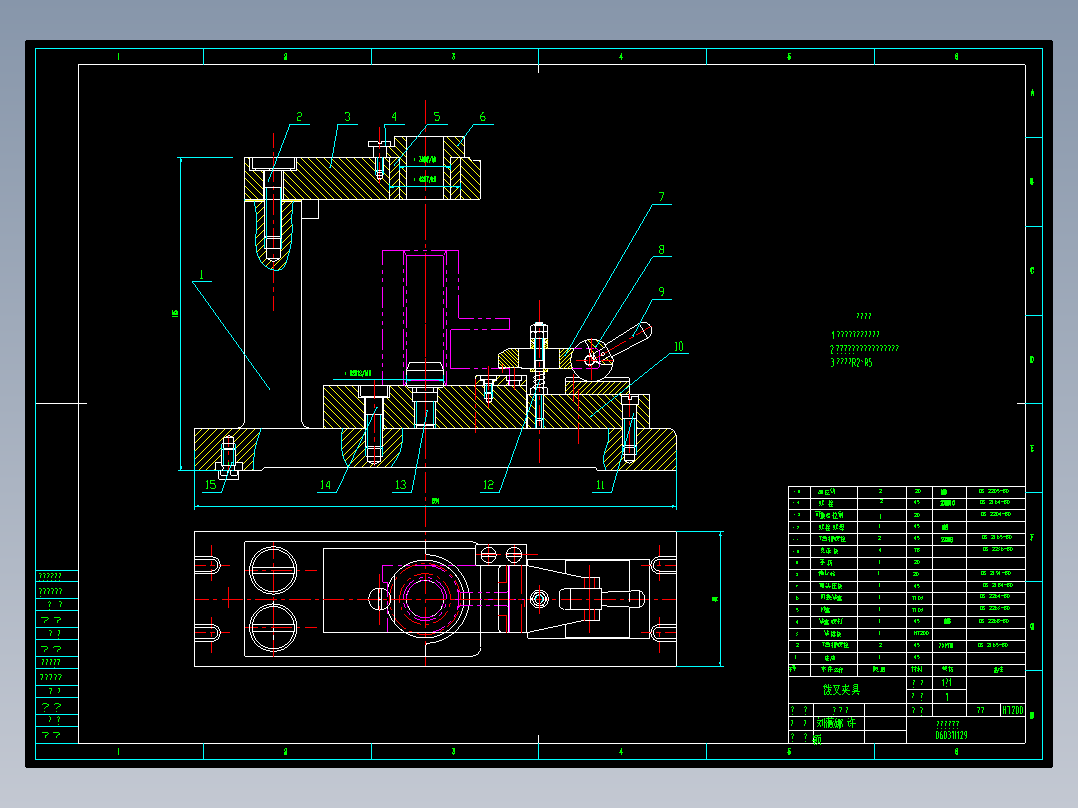The height and width of the screenshot is (808, 1078).
Task: Click part balloon label 7
Action: point(661,197)
